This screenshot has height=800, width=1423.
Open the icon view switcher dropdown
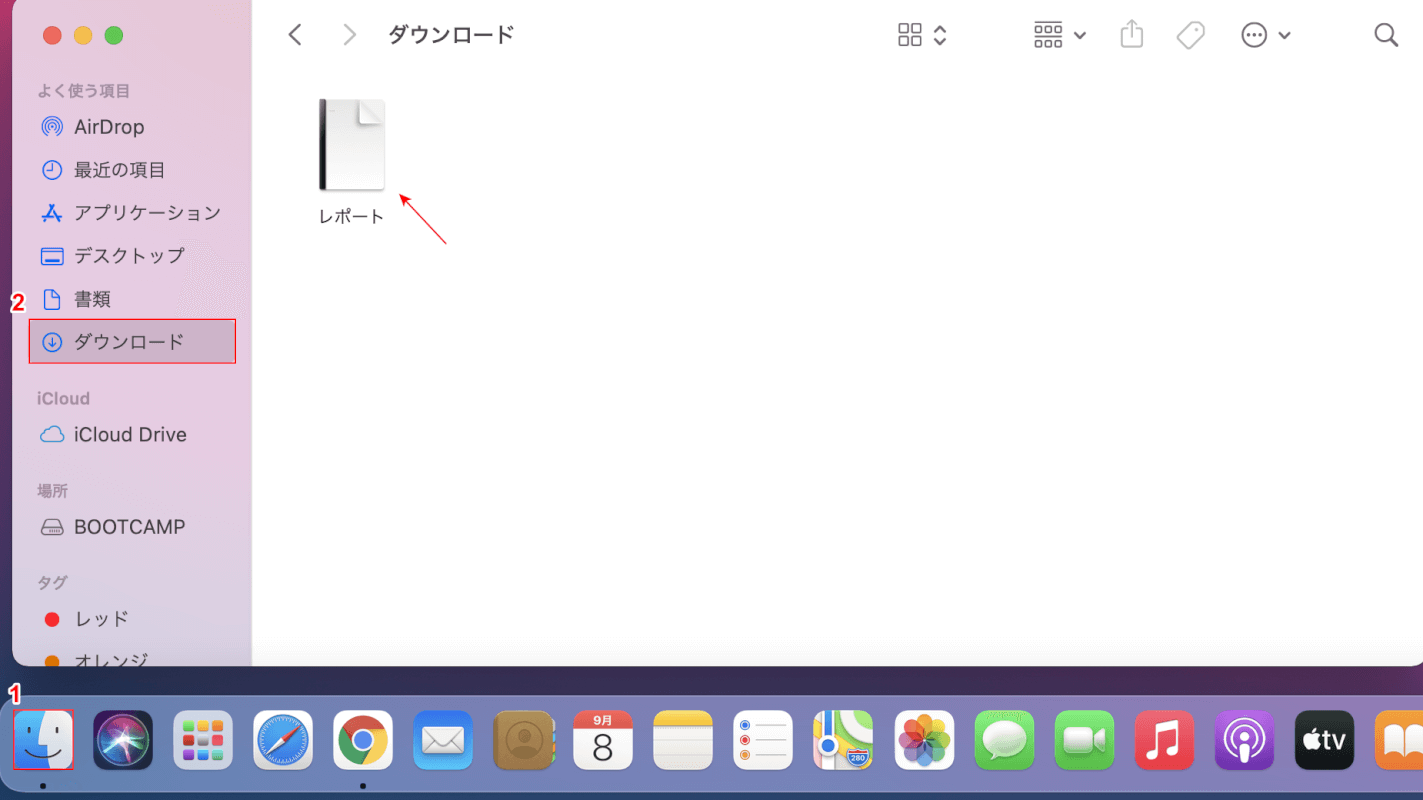point(922,35)
